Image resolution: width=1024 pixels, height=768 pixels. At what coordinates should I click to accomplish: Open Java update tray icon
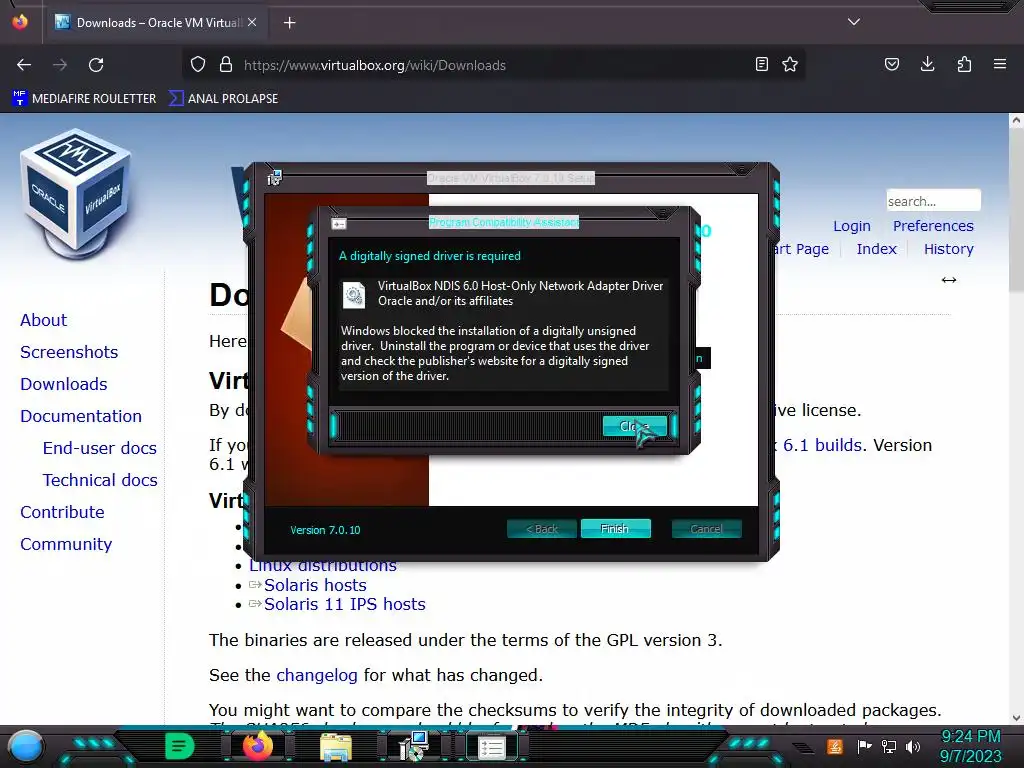click(x=834, y=746)
